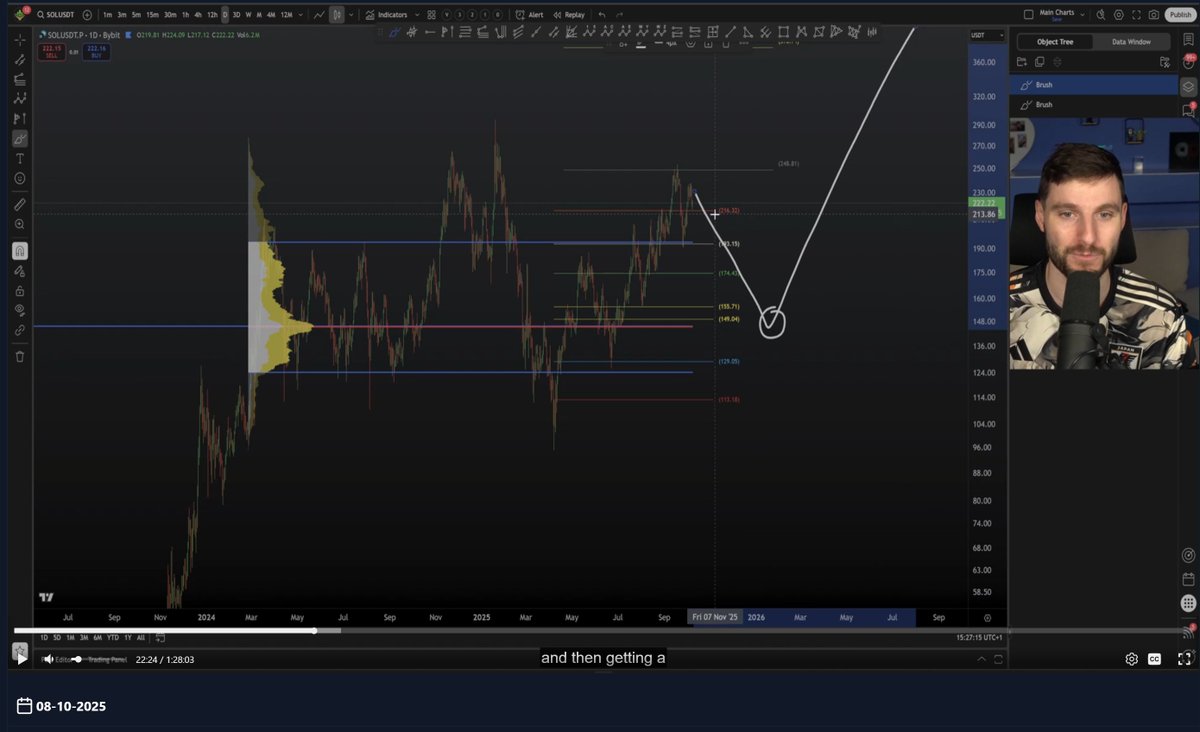Select the D daily timeframe

pyautogui.click(x=225, y=15)
